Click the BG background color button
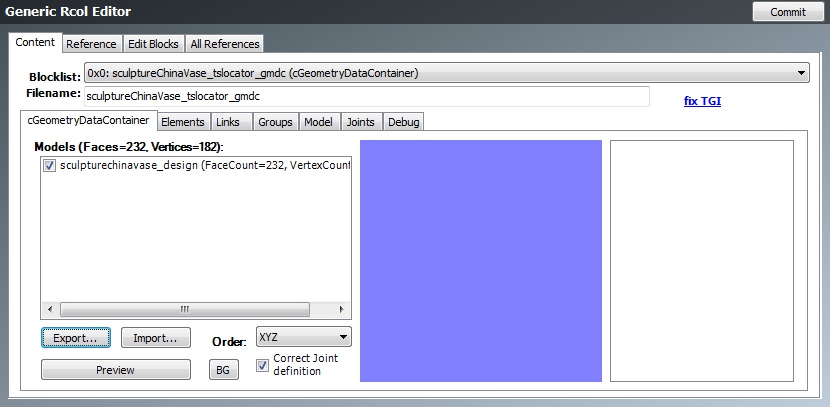Viewport: 830px width, 407px height. click(223, 370)
